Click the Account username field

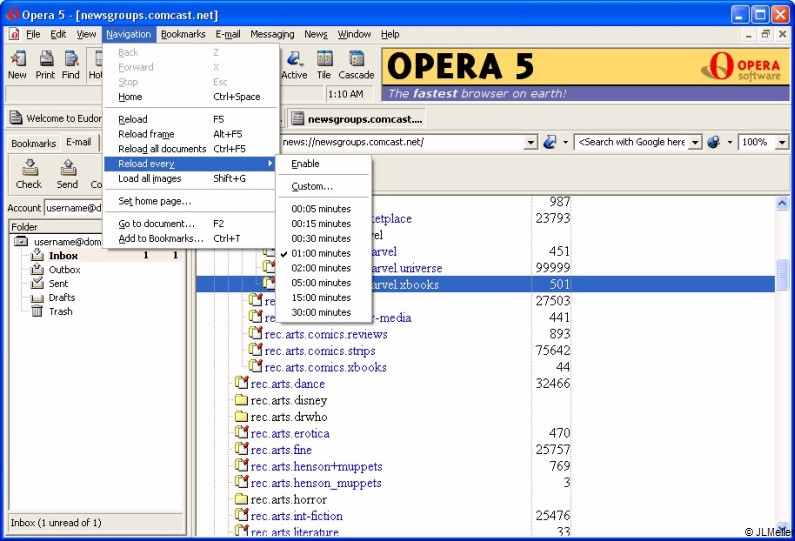coord(73,208)
